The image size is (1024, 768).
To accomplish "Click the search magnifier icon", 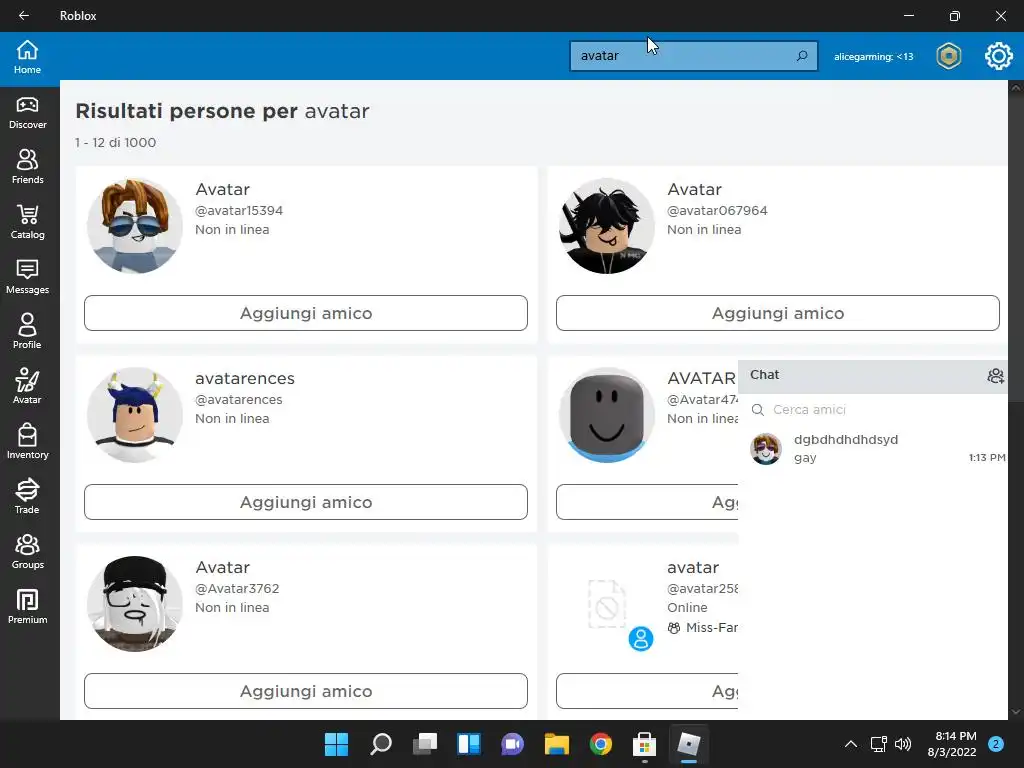I will click(802, 56).
